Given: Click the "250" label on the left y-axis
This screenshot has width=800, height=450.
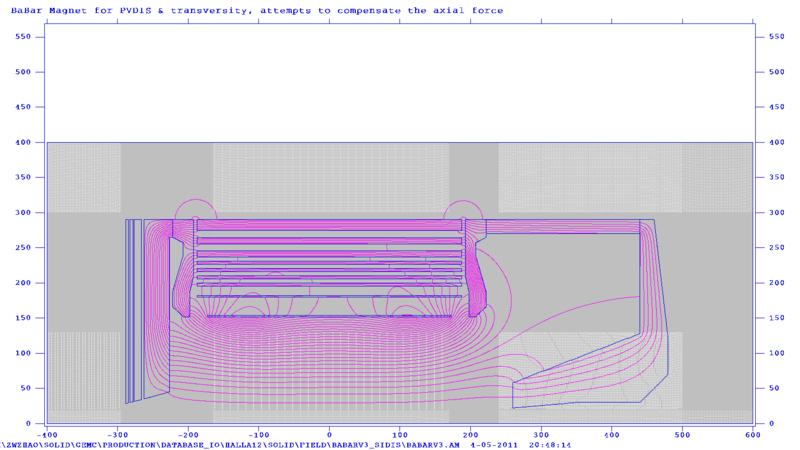Looking at the screenshot, I should [23, 247].
